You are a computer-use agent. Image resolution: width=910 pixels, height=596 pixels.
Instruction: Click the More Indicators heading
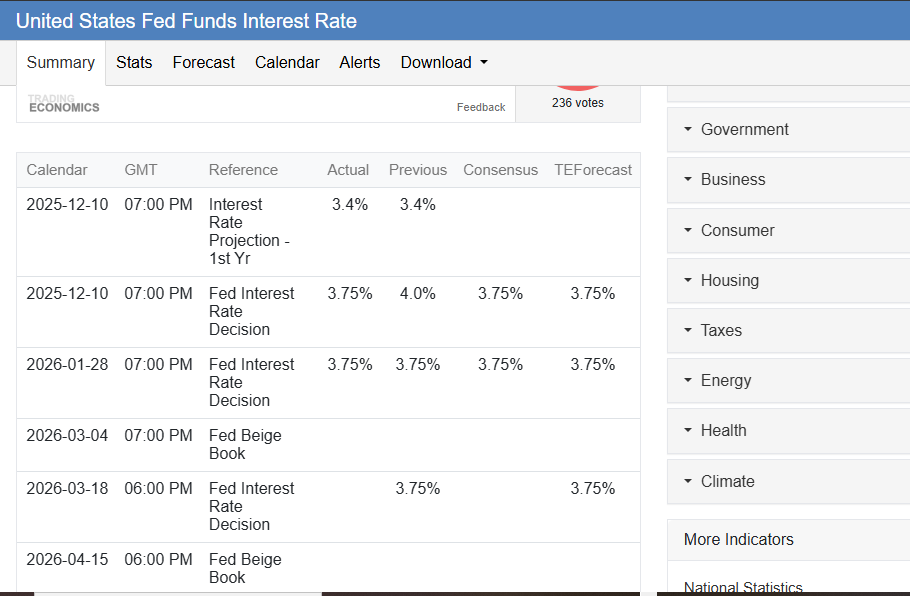(739, 539)
